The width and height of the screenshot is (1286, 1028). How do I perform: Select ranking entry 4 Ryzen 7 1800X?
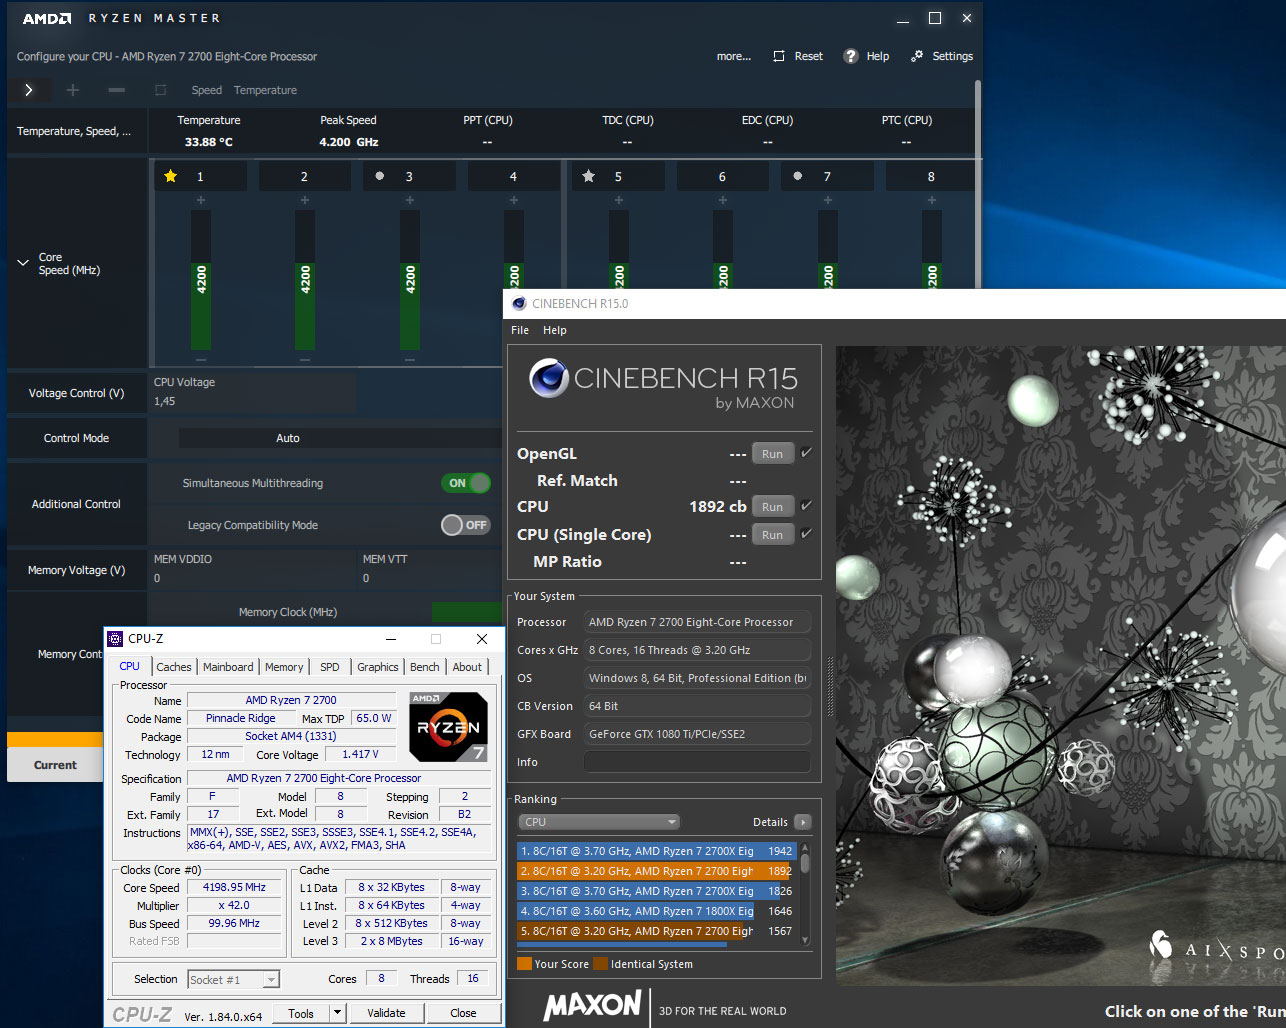click(x=656, y=911)
